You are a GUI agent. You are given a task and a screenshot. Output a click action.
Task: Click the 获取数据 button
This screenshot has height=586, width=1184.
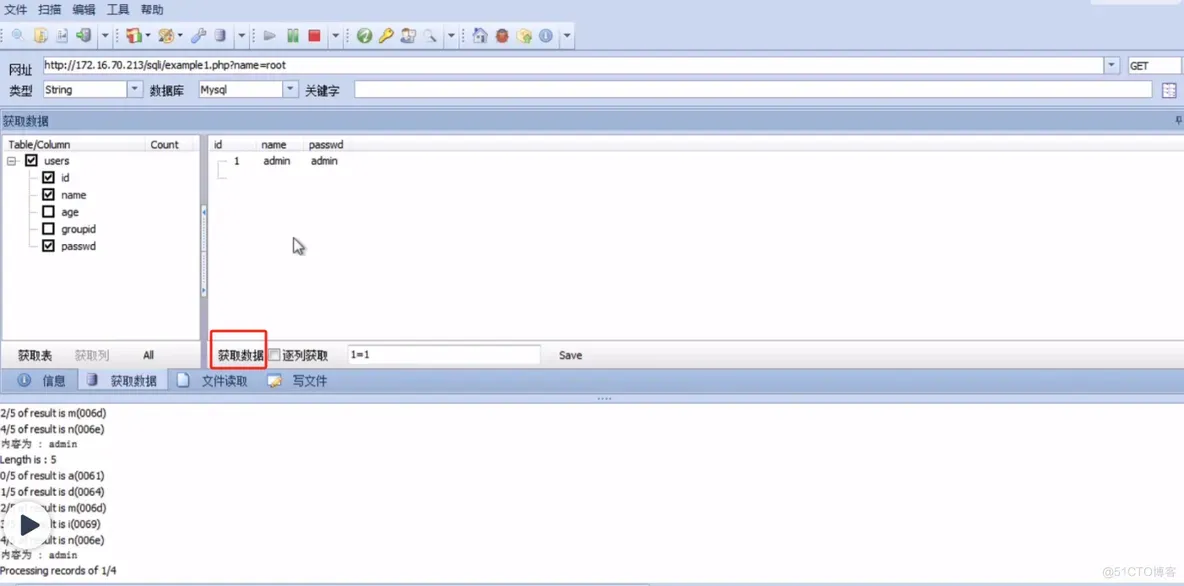[241, 355]
